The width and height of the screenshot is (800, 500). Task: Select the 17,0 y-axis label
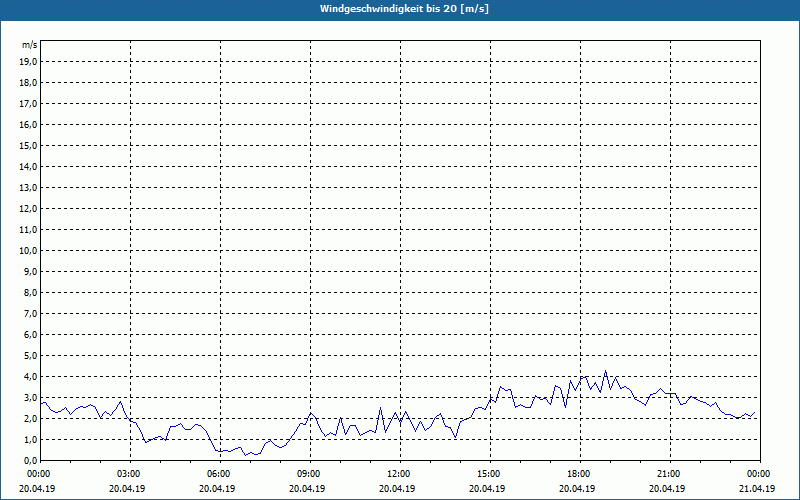[x=28, y=104]
